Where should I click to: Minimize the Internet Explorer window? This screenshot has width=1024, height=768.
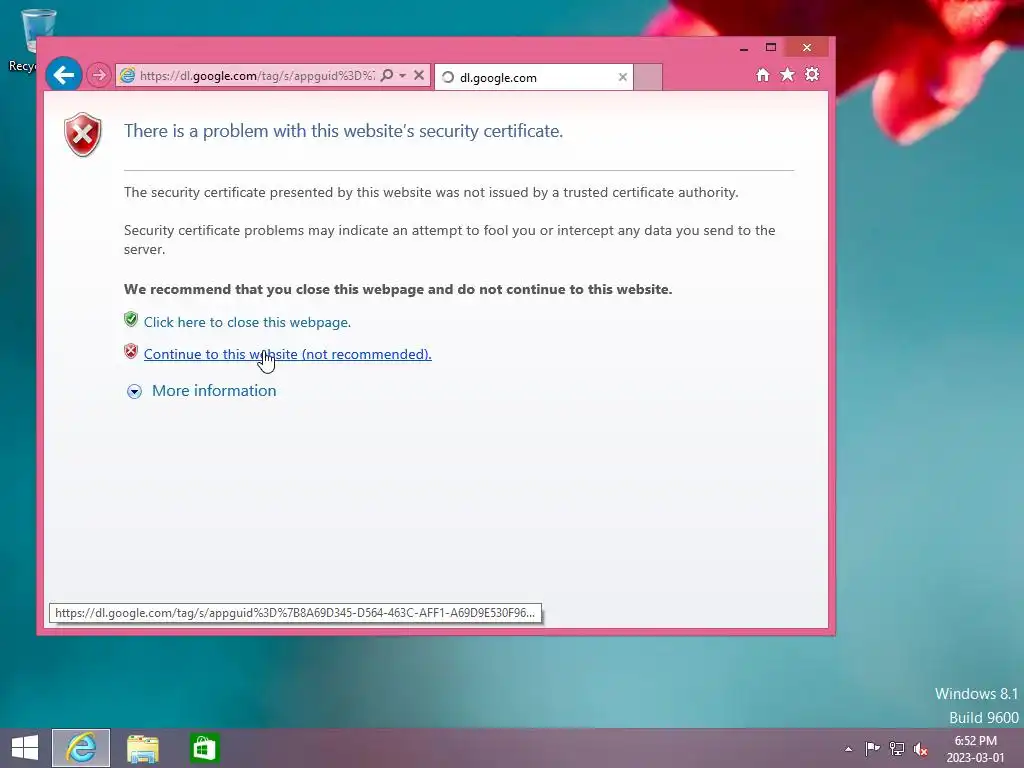[x=743, y=48]
